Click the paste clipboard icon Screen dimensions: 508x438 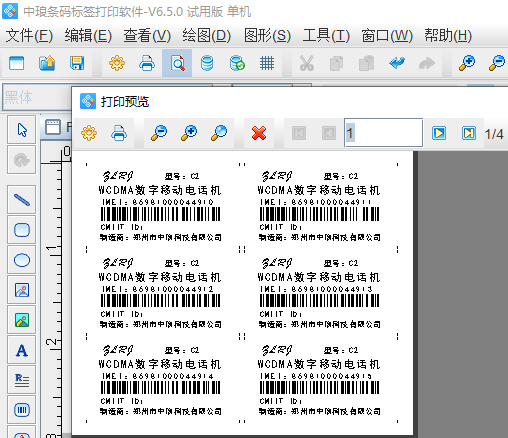tap(366, 63)
